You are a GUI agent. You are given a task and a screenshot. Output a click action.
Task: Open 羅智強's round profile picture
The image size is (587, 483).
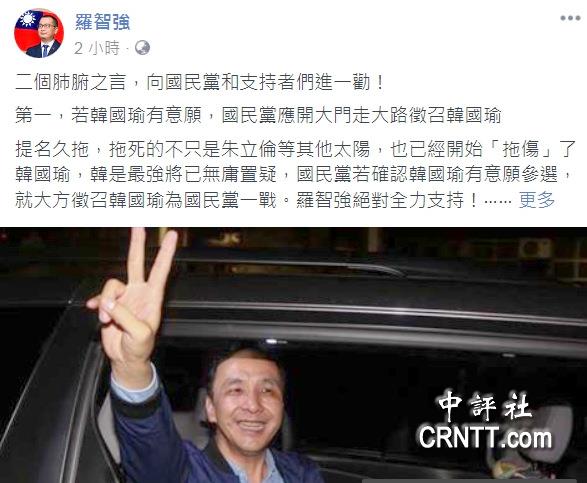point(39,33)
